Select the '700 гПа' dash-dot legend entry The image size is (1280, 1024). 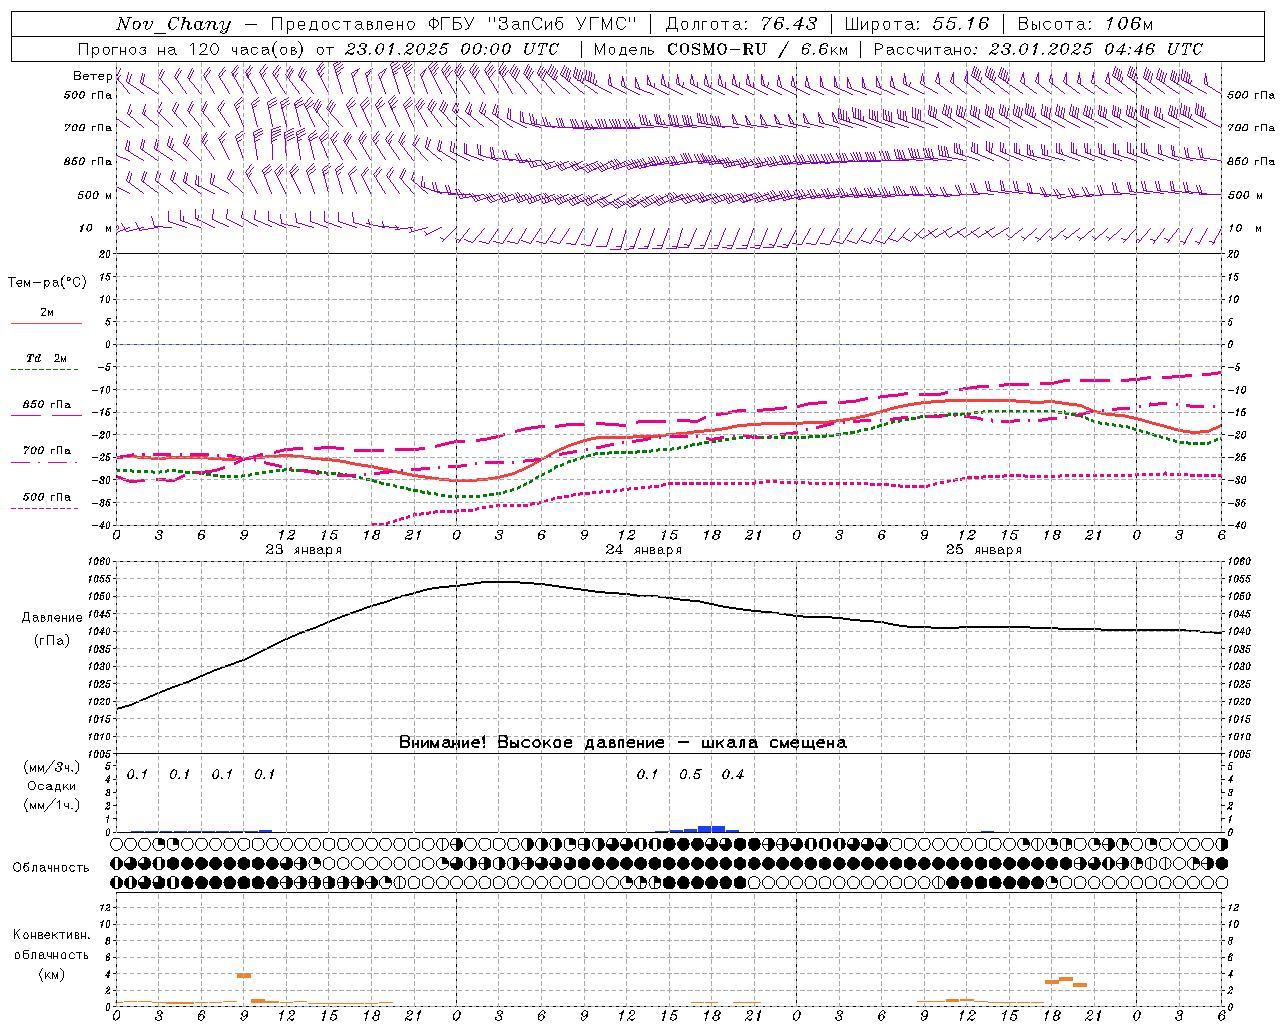point(46,454)
